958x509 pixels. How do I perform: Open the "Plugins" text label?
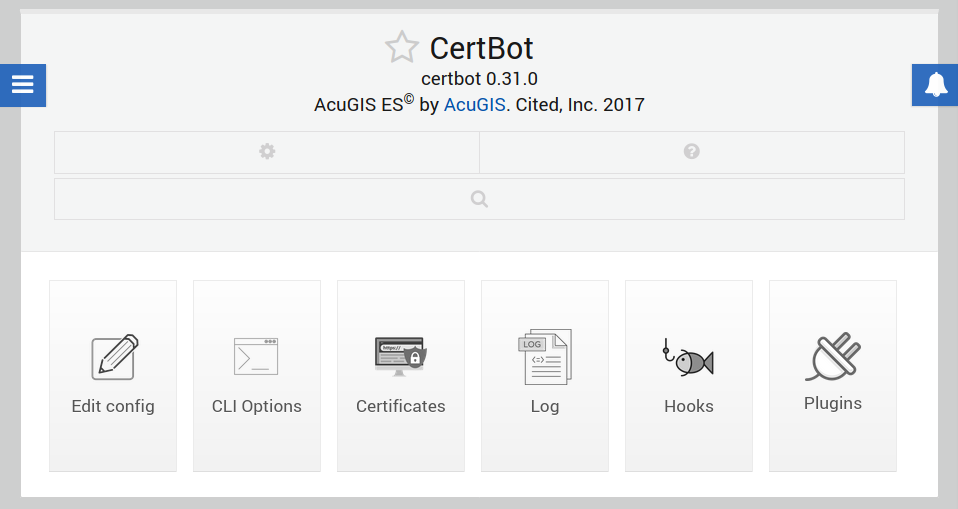click(x=833, y=404)
